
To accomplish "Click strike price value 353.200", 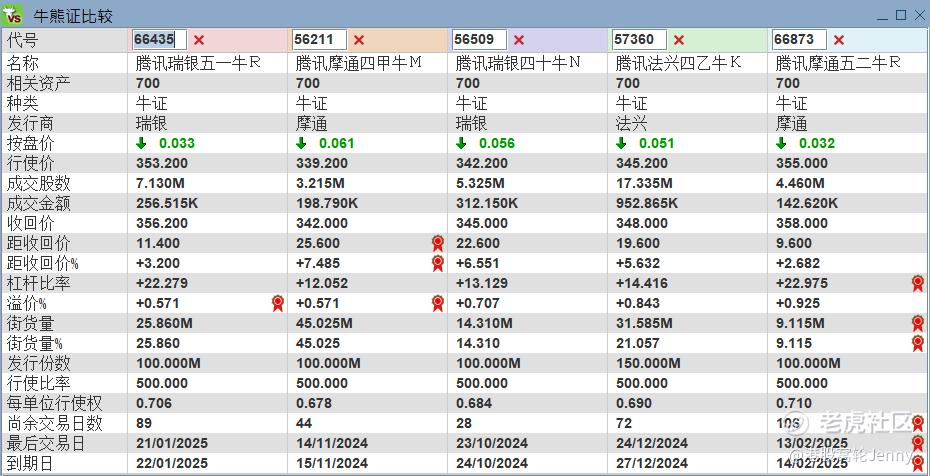I will (x=162, y=164).
